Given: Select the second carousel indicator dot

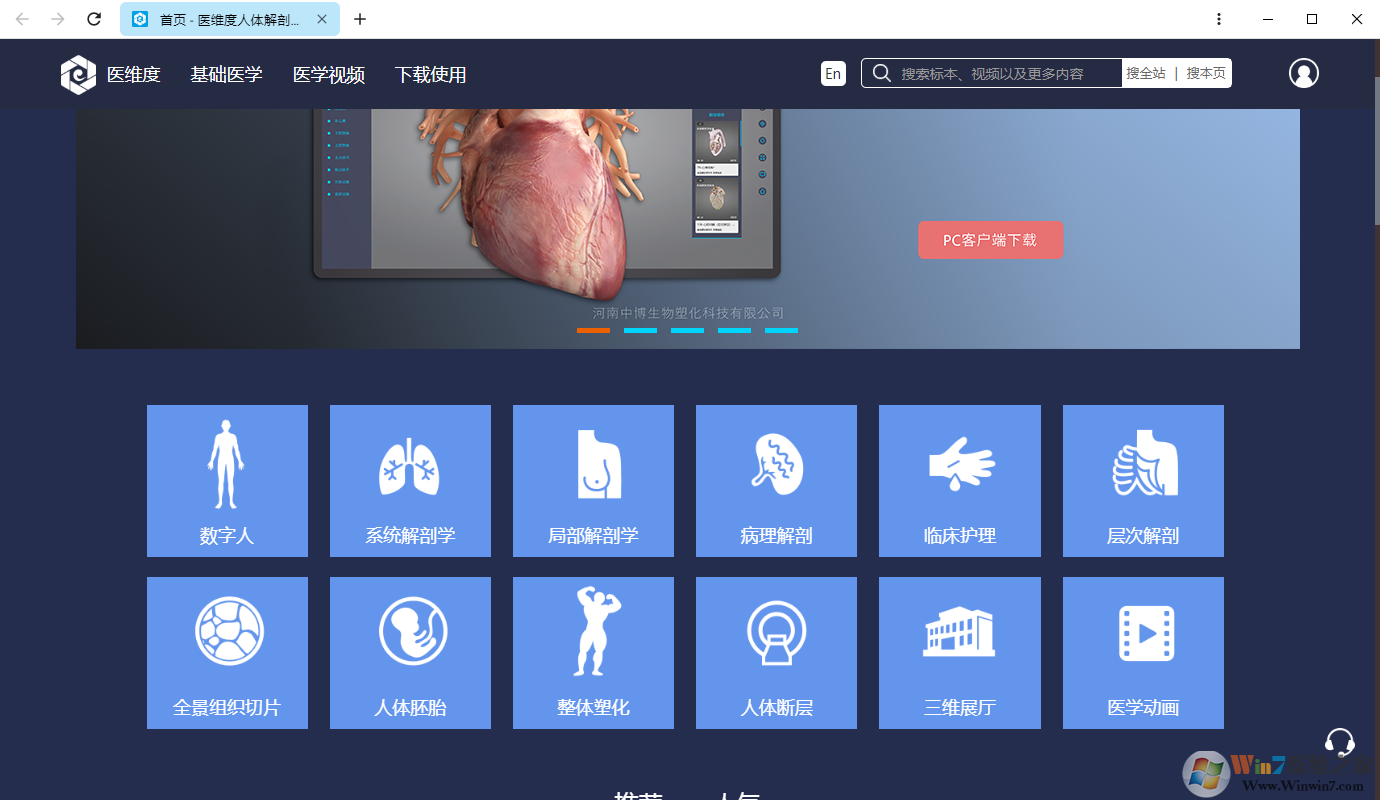Looking at the screenshot, I should (640, 329).
